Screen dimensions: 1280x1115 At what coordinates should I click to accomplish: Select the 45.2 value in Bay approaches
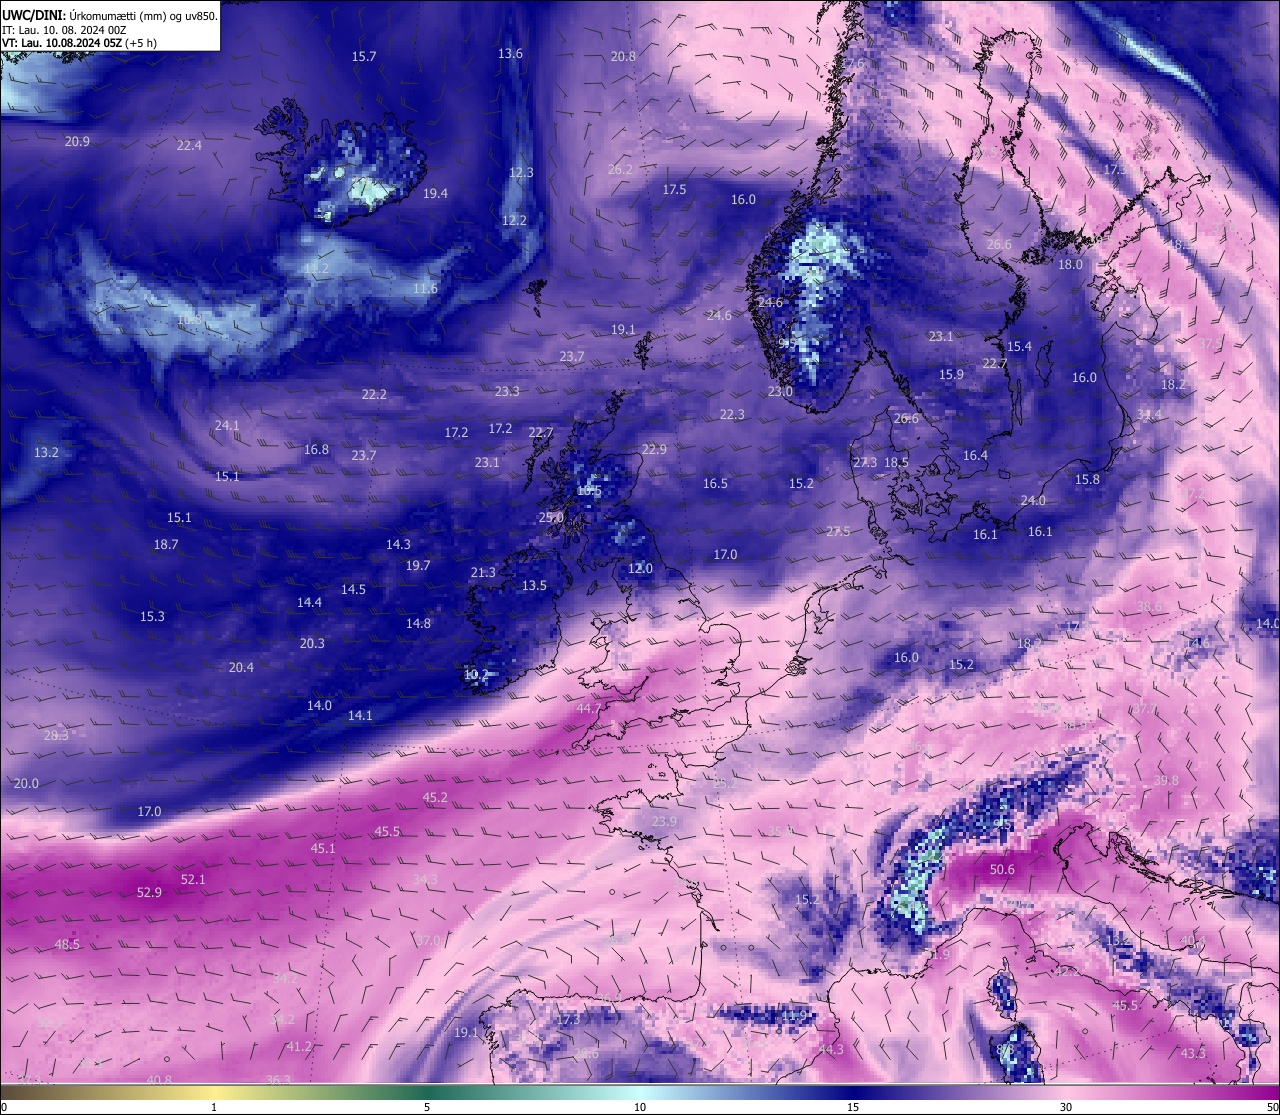(x=435, y=798)
